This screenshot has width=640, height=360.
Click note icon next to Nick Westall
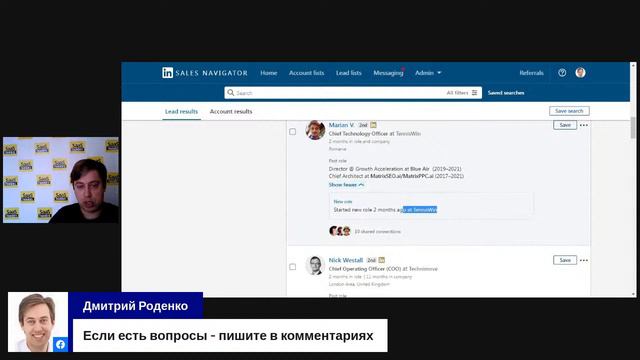point(382,260)
